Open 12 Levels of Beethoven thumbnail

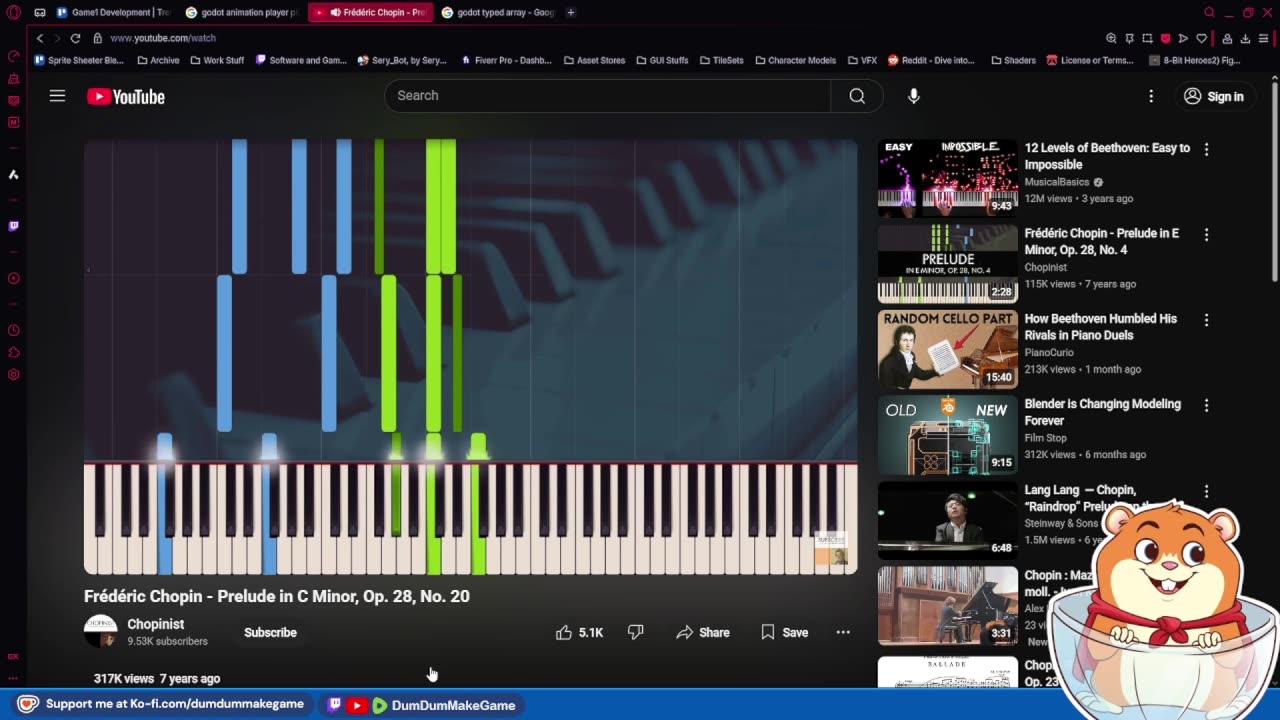(948, 178)
